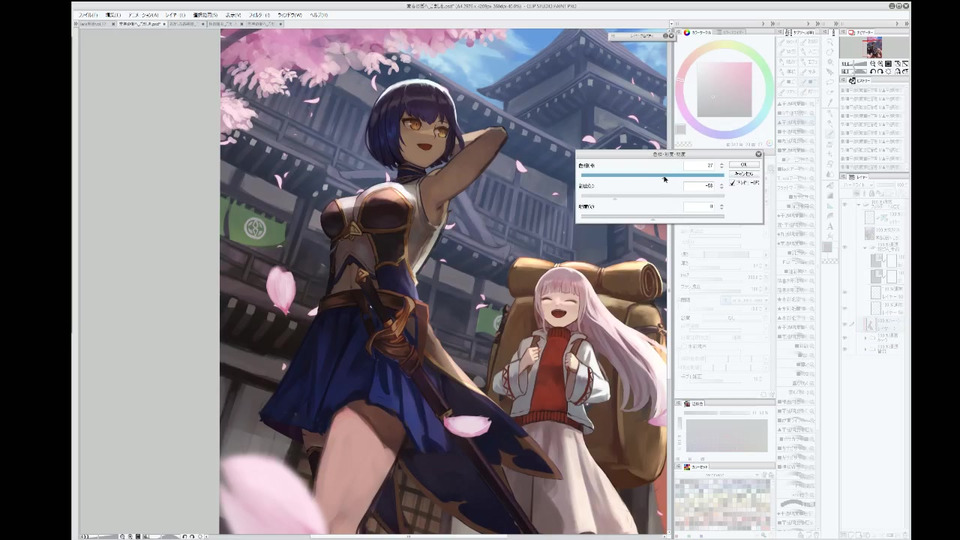Select the Text tool labeled A
This screenshot has width=960, height=540.
point(830,226)
